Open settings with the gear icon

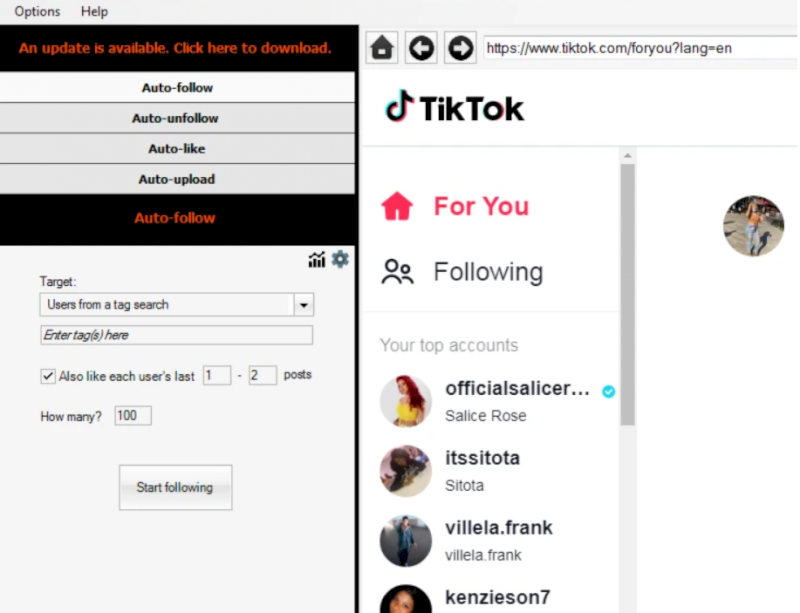pyautogui.click(x=340, y=259)
